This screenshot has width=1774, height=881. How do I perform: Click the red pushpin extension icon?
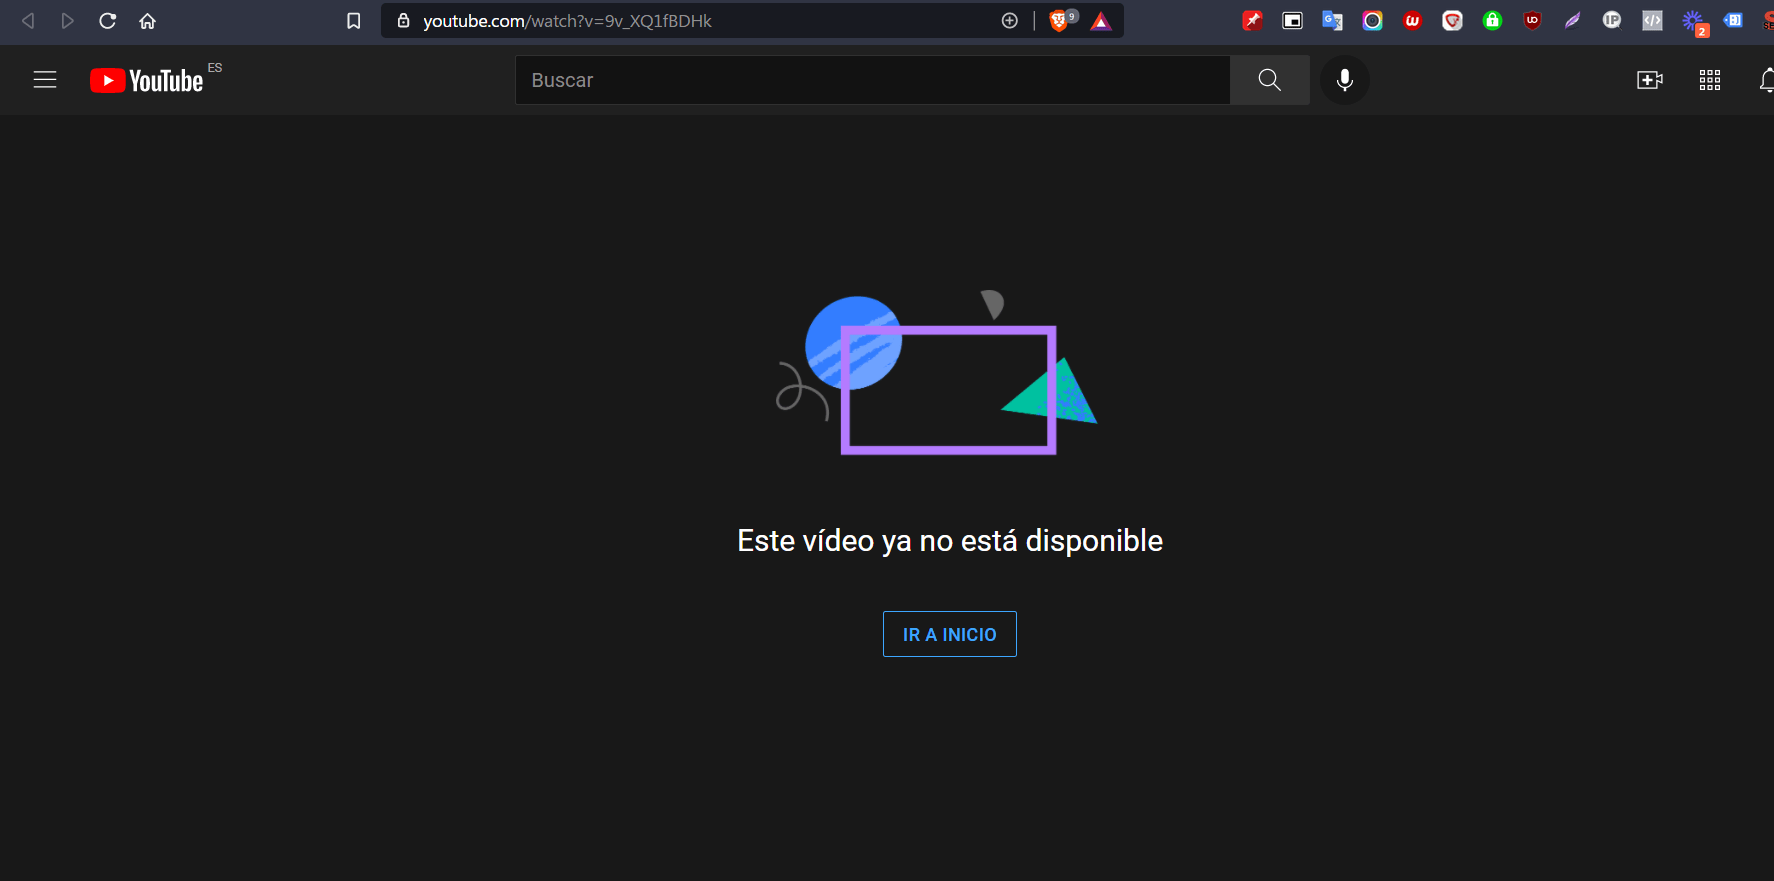1252,21
